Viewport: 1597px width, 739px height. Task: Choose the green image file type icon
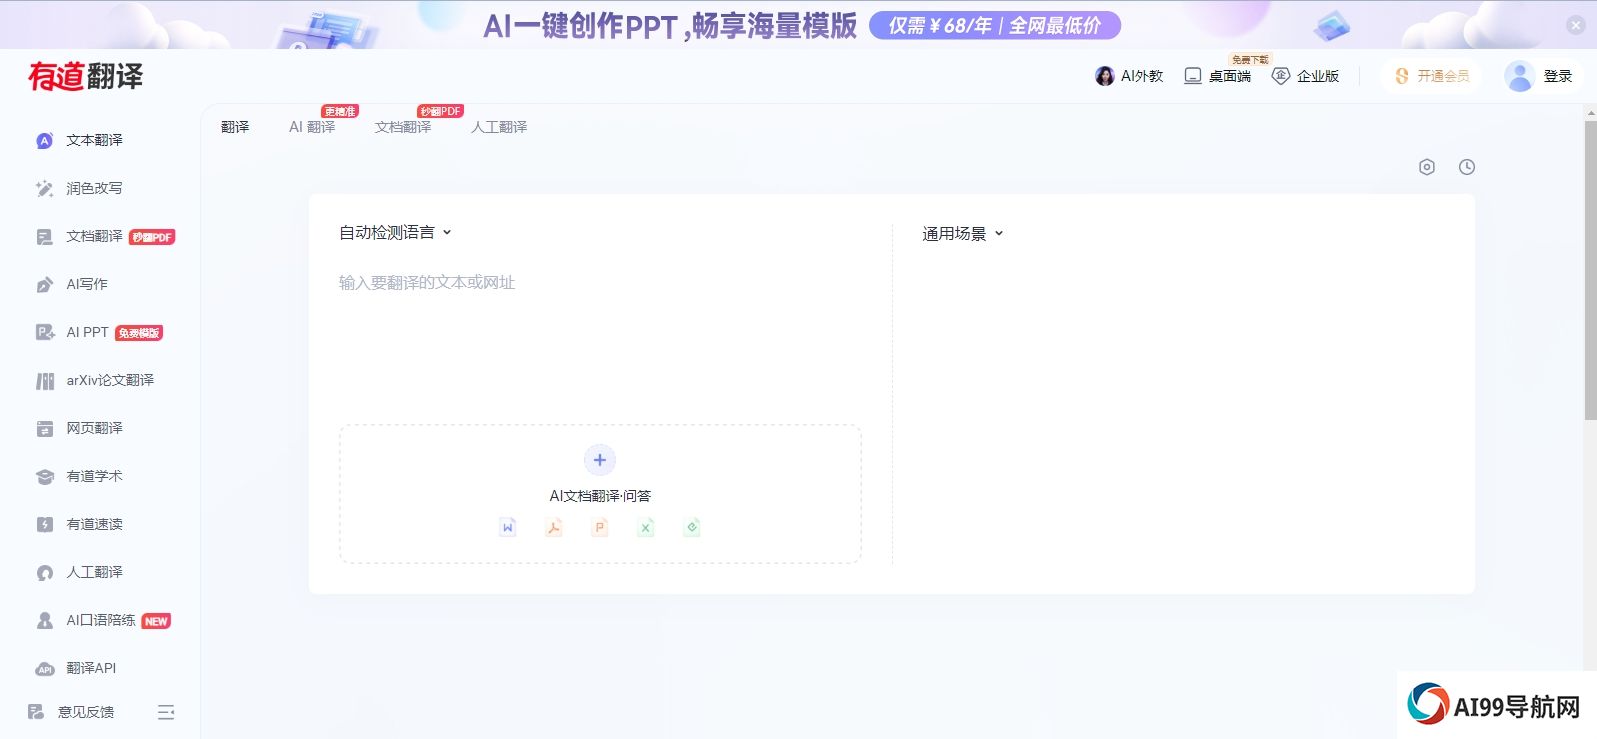pos(692,527)
